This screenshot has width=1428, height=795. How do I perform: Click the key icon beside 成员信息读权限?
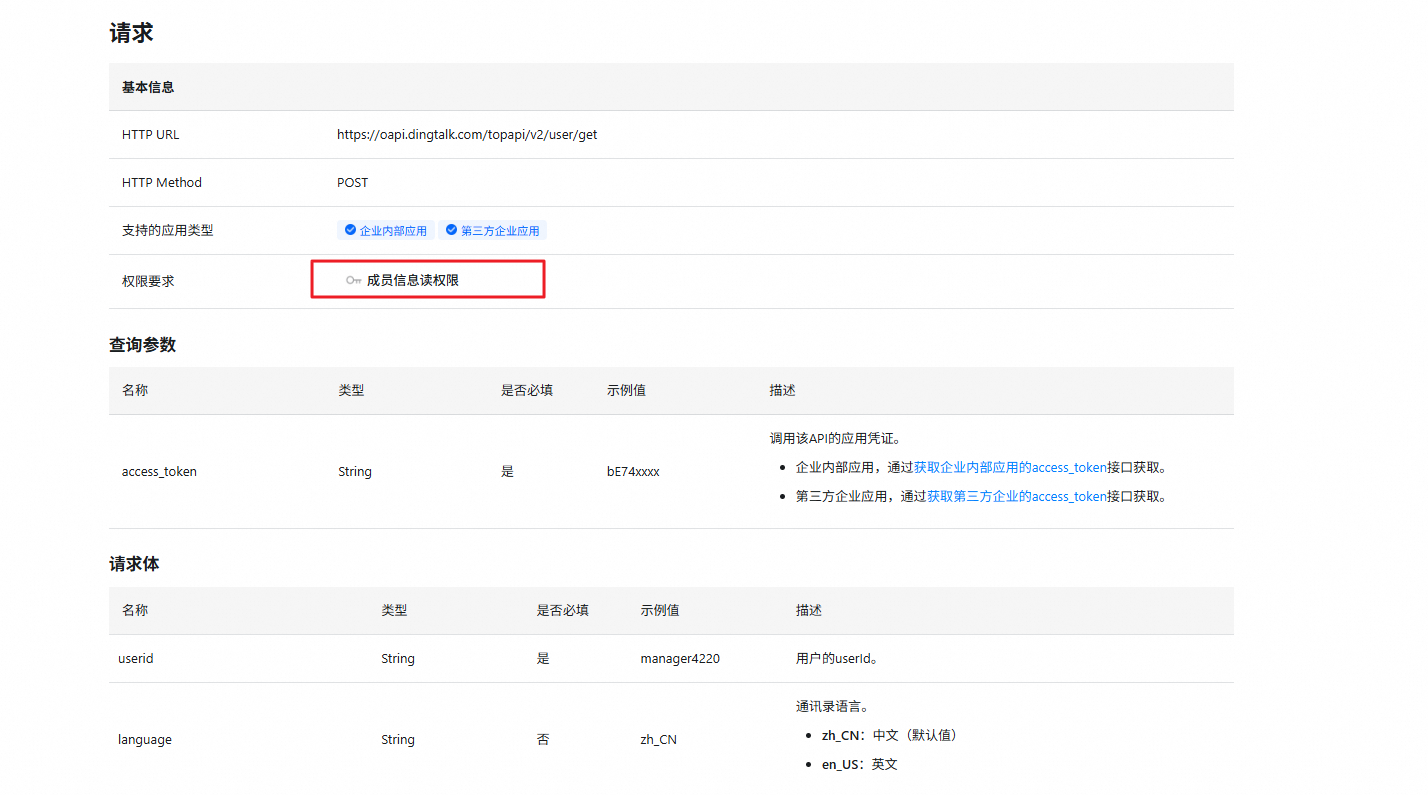click(354, 281)
